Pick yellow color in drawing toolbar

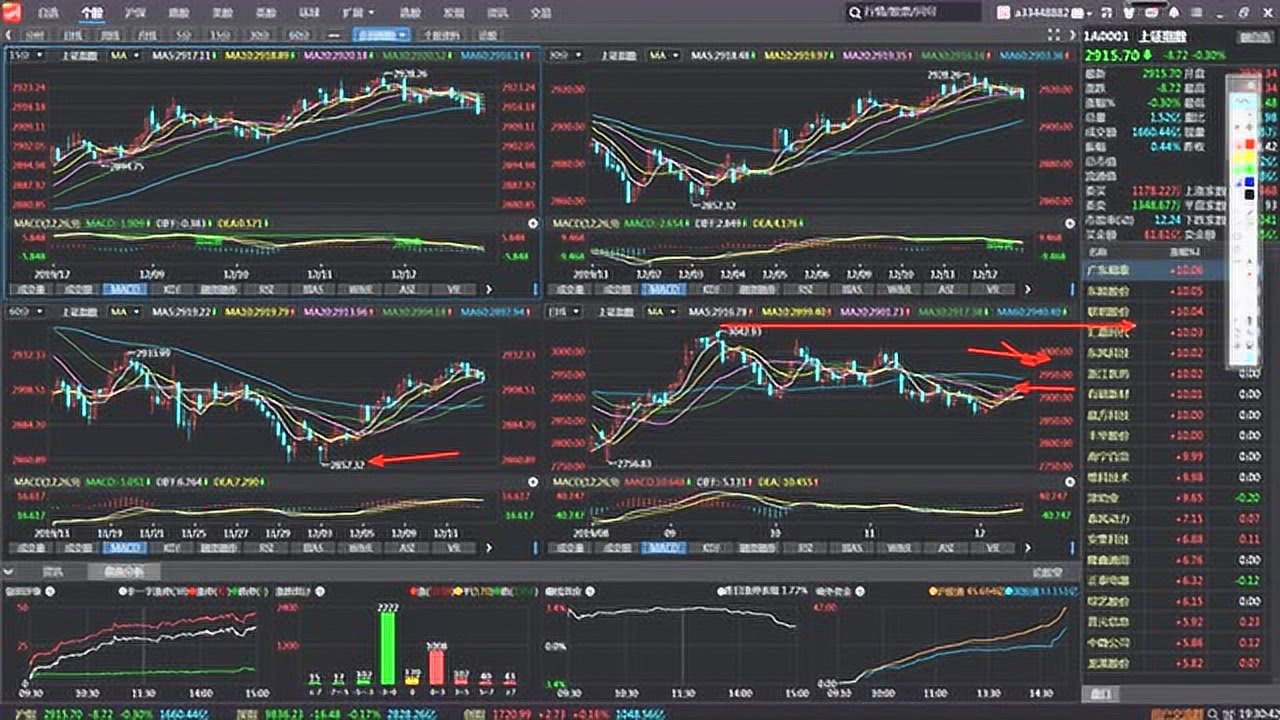tap(1250, 157)
